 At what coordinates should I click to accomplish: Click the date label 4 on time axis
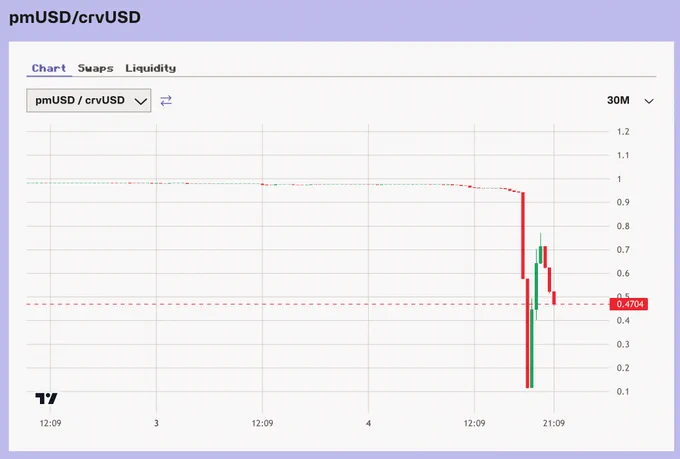pyautogui.click(x=368, y=423)
